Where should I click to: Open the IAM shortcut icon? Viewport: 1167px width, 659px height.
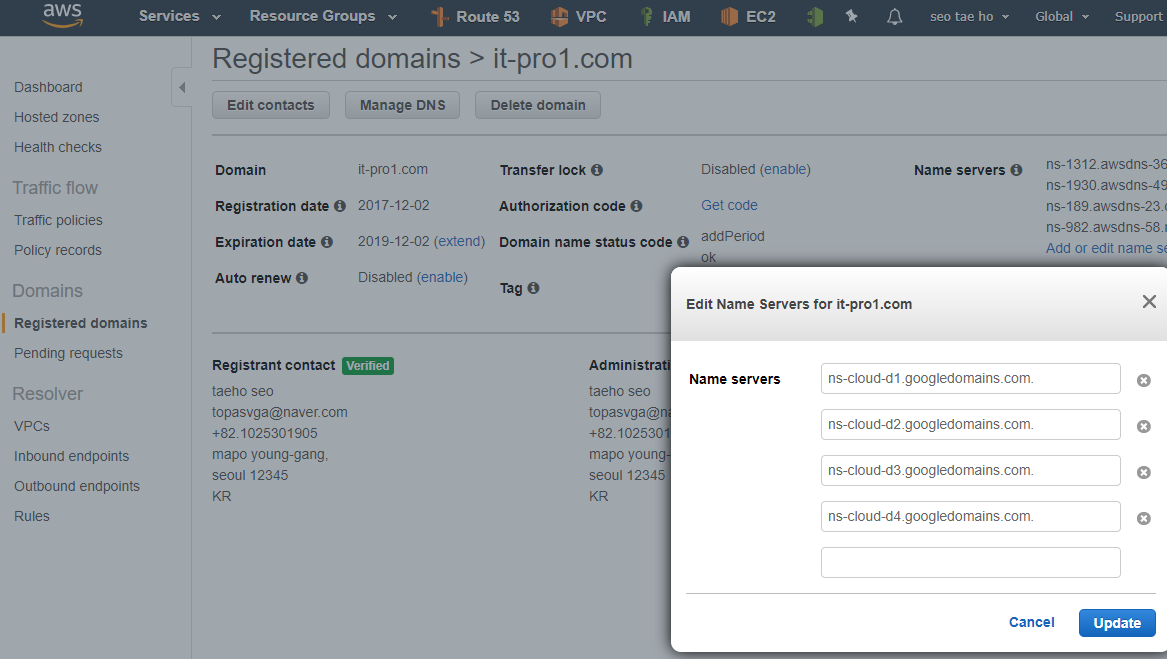coord(647,16)
